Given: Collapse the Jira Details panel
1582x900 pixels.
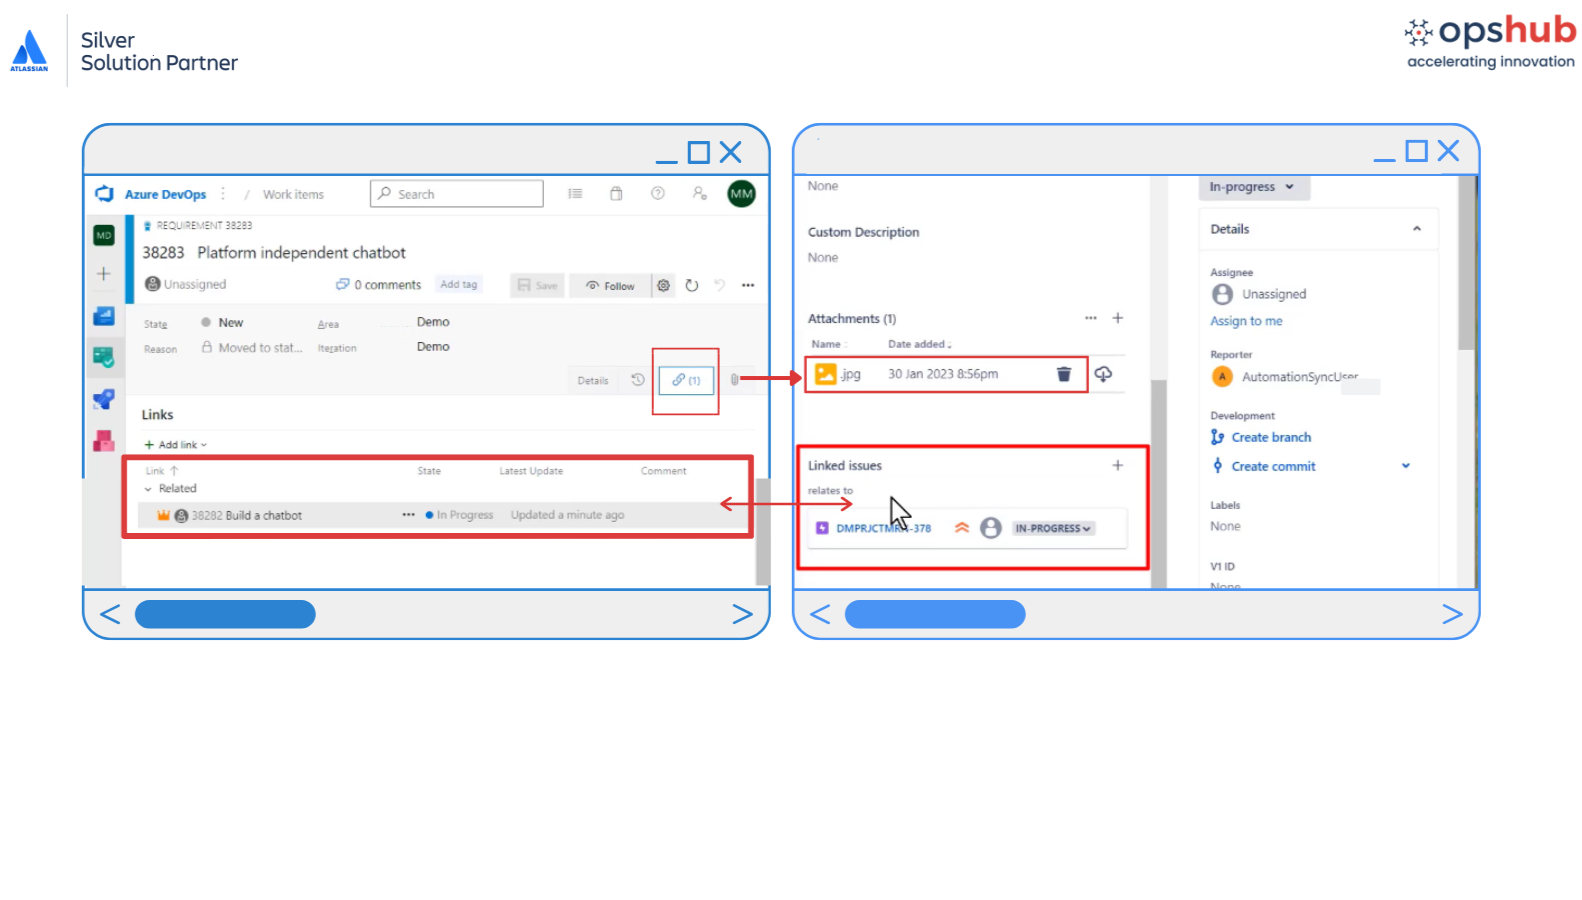Looking at the screenshot, I should click(x=1417, y=229).
